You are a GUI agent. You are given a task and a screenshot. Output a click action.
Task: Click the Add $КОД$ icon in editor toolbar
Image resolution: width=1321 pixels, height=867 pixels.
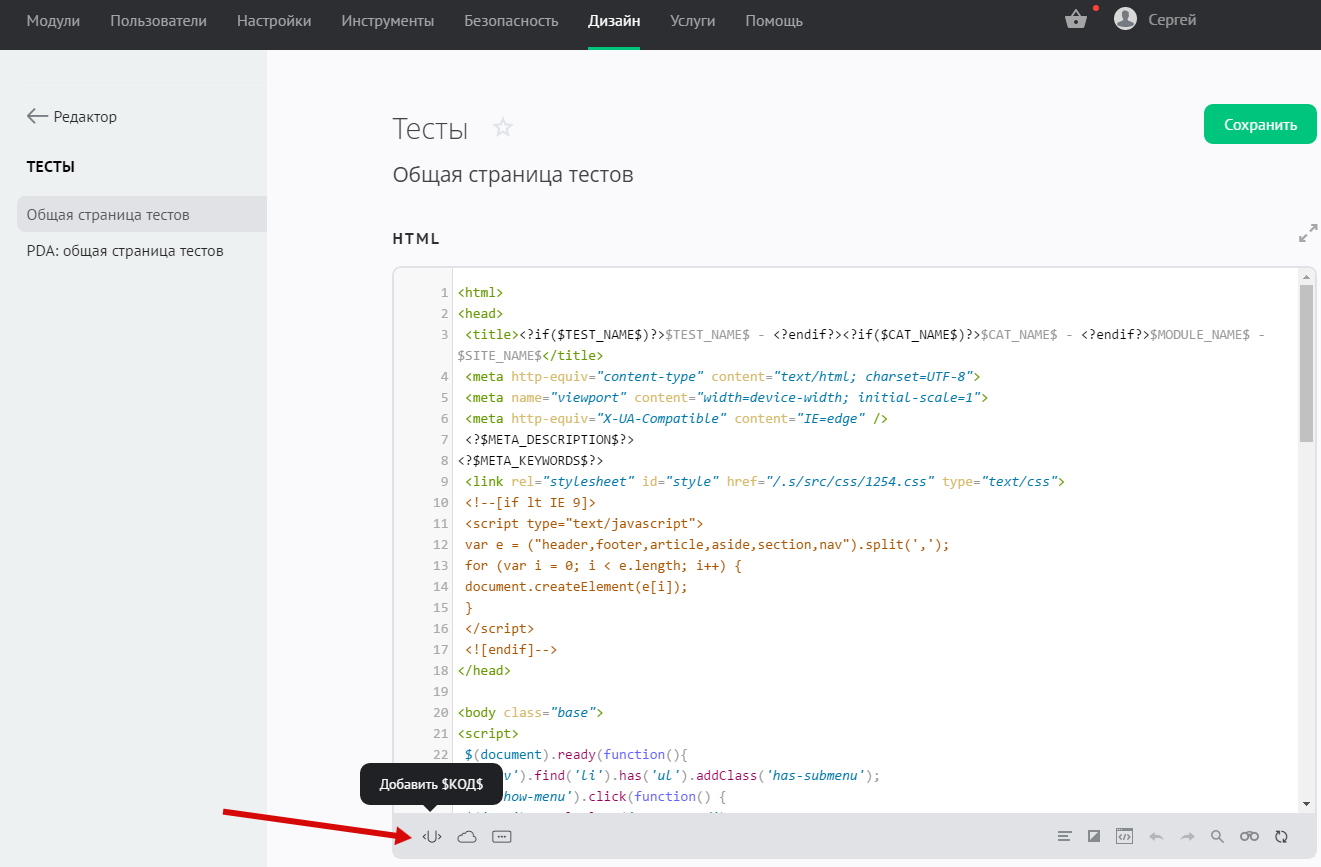[431, 837]
